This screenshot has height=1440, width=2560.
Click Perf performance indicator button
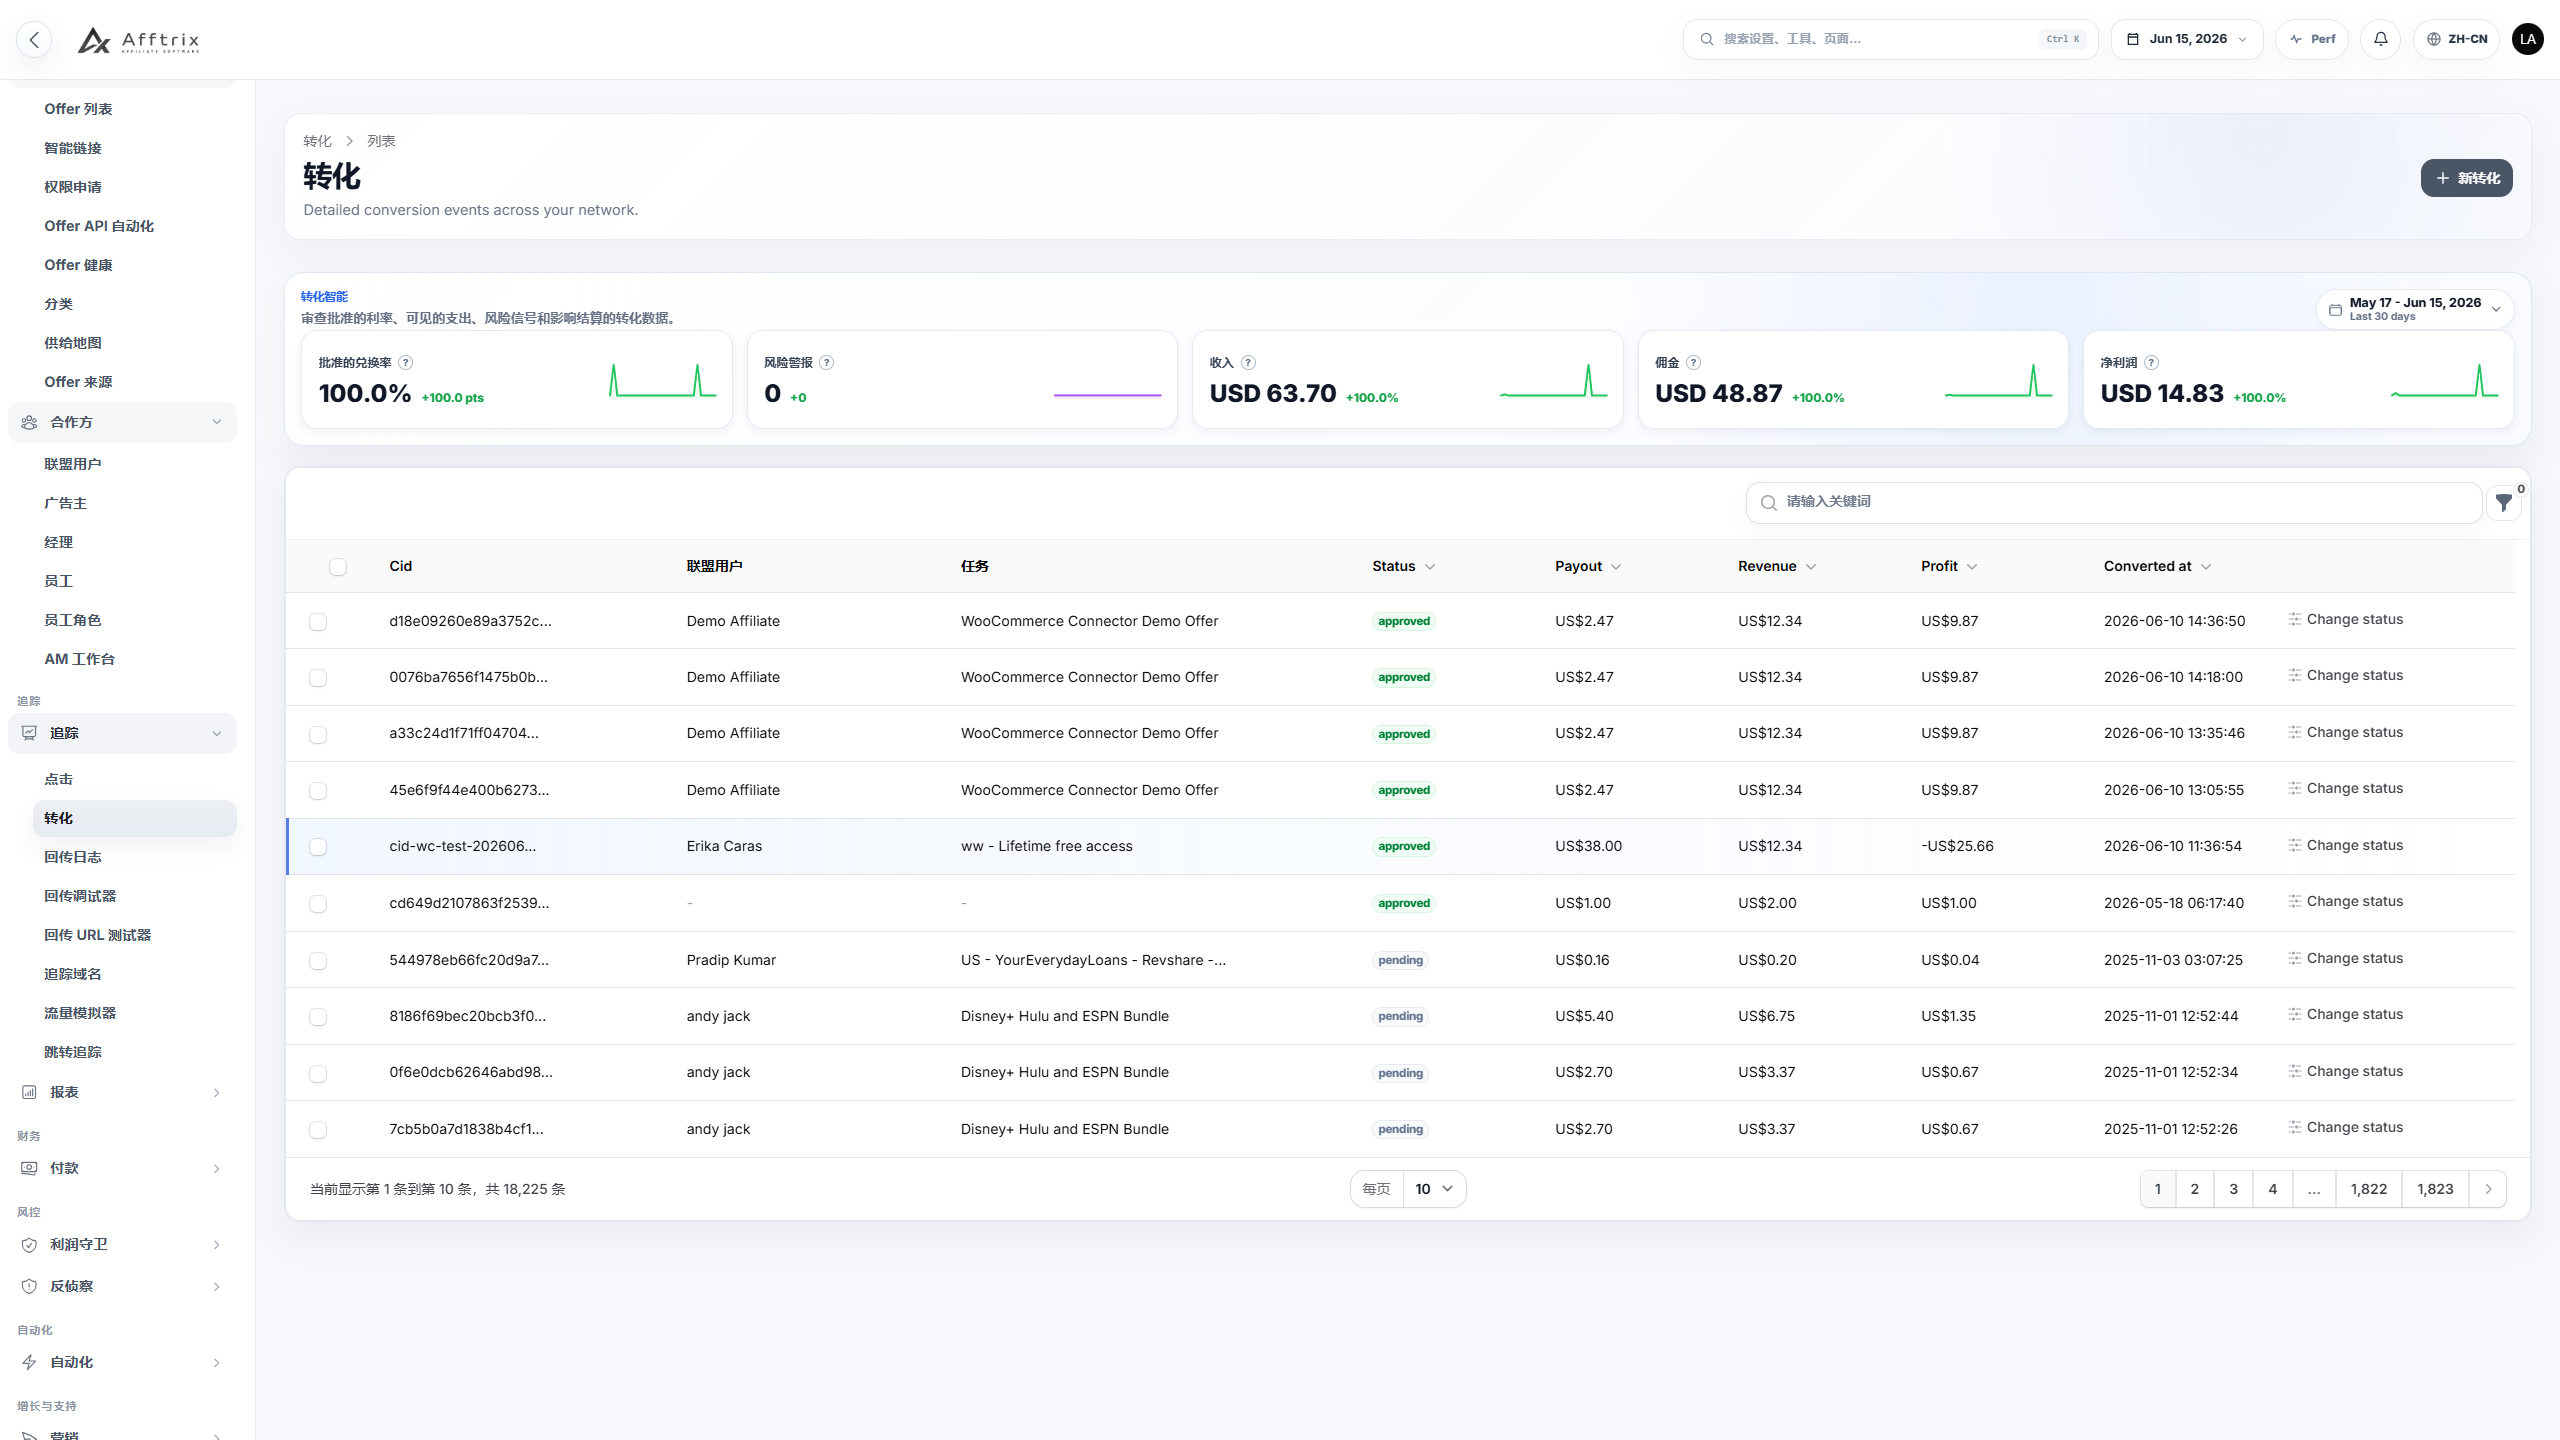2312,39
